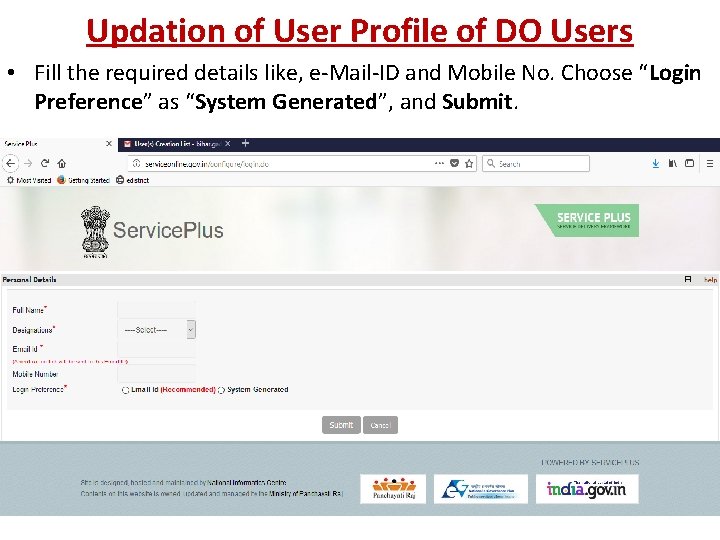Switch to User(s) Creation List tab
The image size is (720, 540).
178,144
